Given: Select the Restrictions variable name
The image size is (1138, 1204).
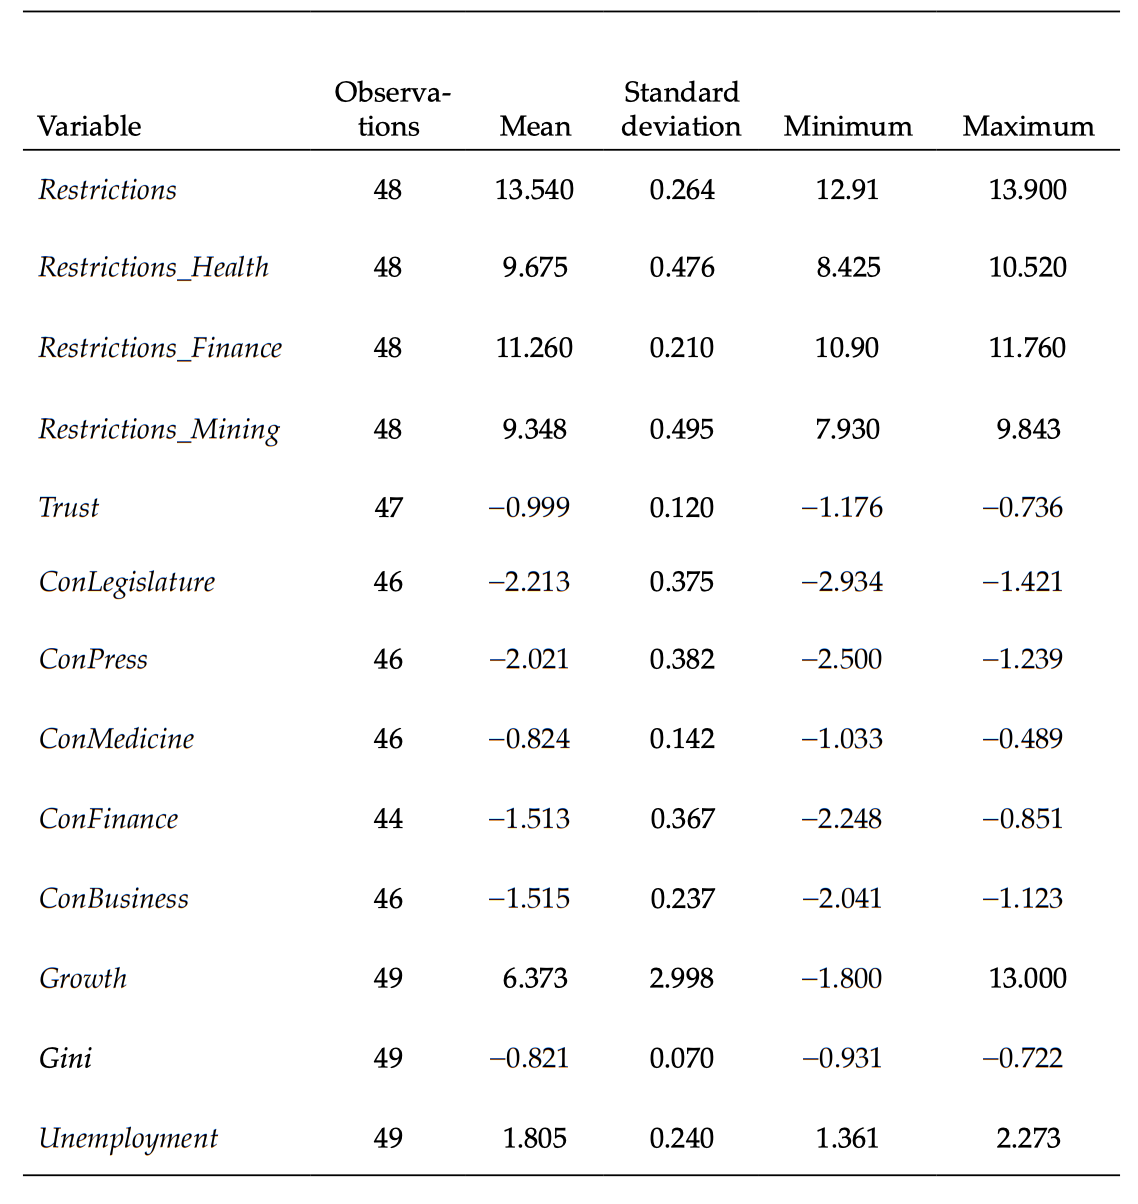Looking at the screenshot, I should click(x=107, y=189).
